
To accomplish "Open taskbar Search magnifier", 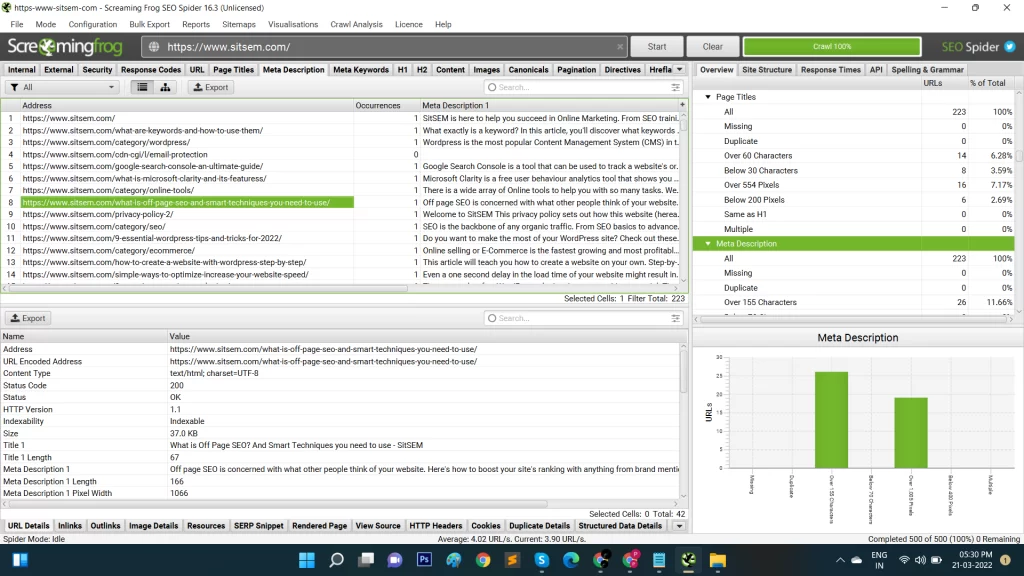I will [336, 560].
